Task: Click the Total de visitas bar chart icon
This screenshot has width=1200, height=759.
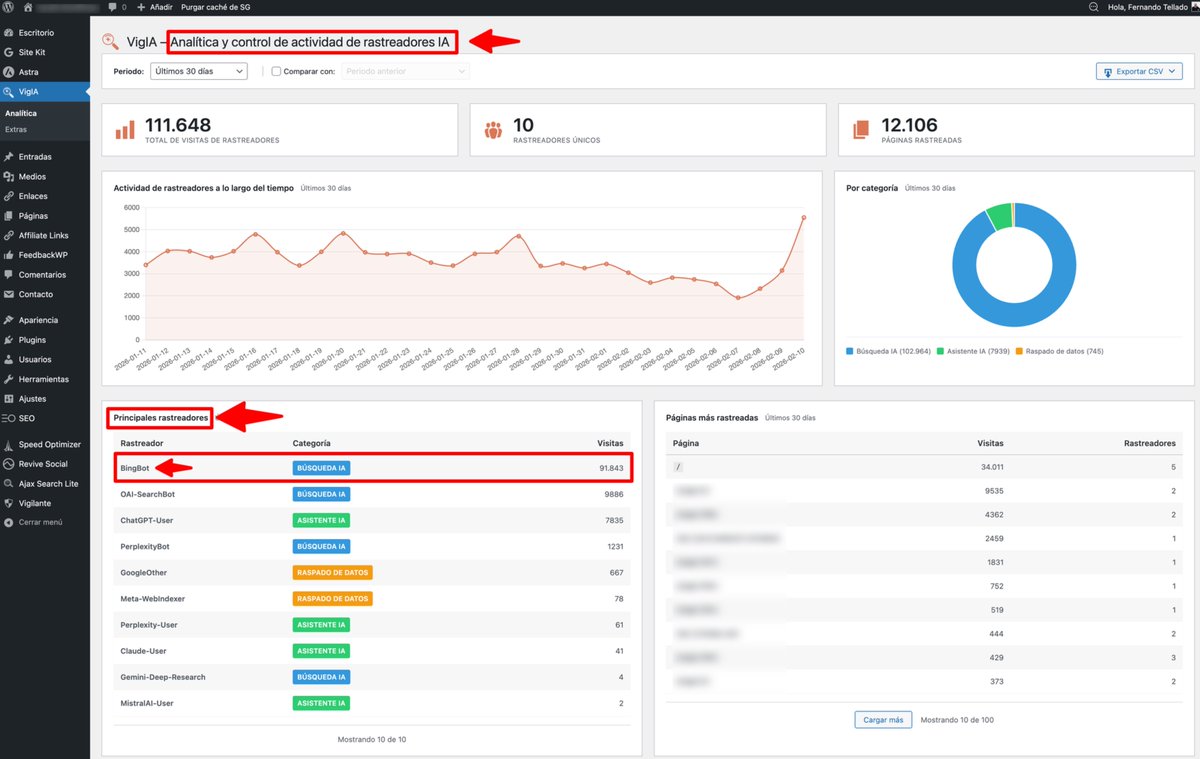Action: [x=125, y=130]
